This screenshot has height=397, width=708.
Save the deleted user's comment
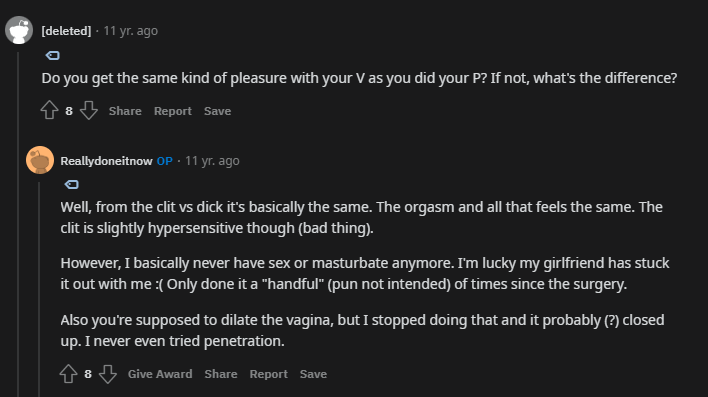tap(217, 111)
